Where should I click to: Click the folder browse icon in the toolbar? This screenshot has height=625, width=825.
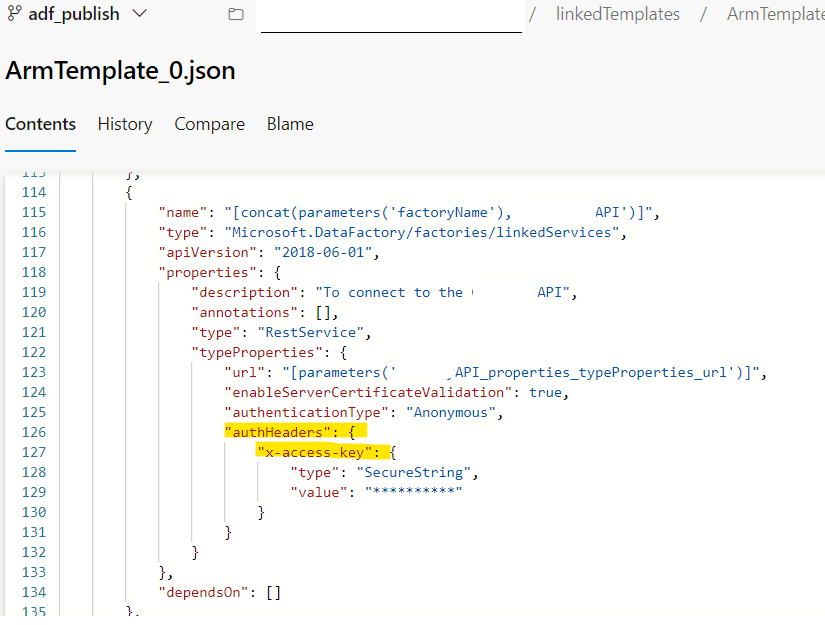click(234, 14)
